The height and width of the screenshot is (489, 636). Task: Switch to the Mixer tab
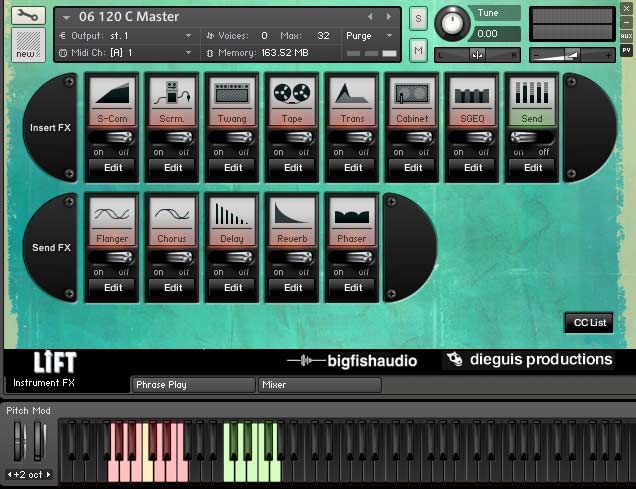(x=320, y=385)
